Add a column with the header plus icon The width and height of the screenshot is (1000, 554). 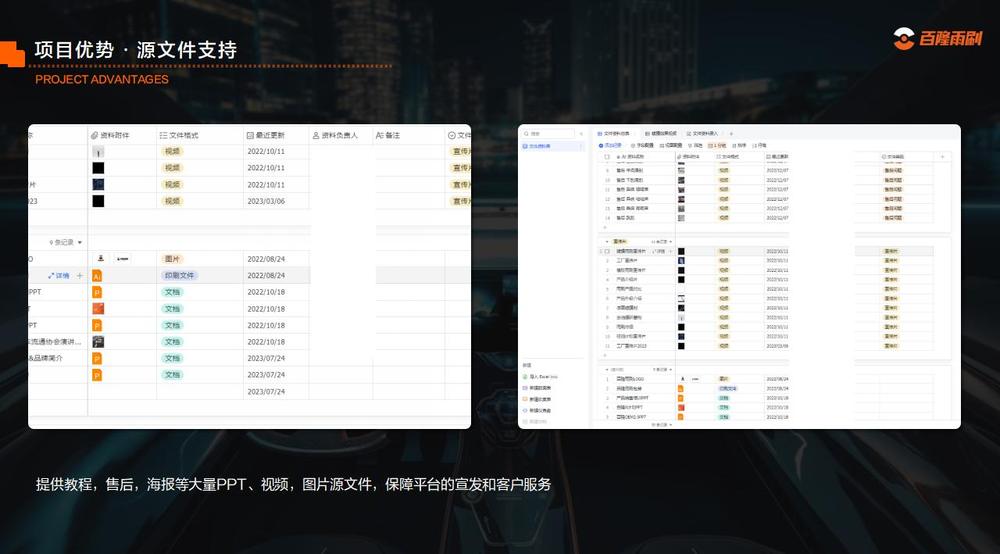tap(943, 156)
